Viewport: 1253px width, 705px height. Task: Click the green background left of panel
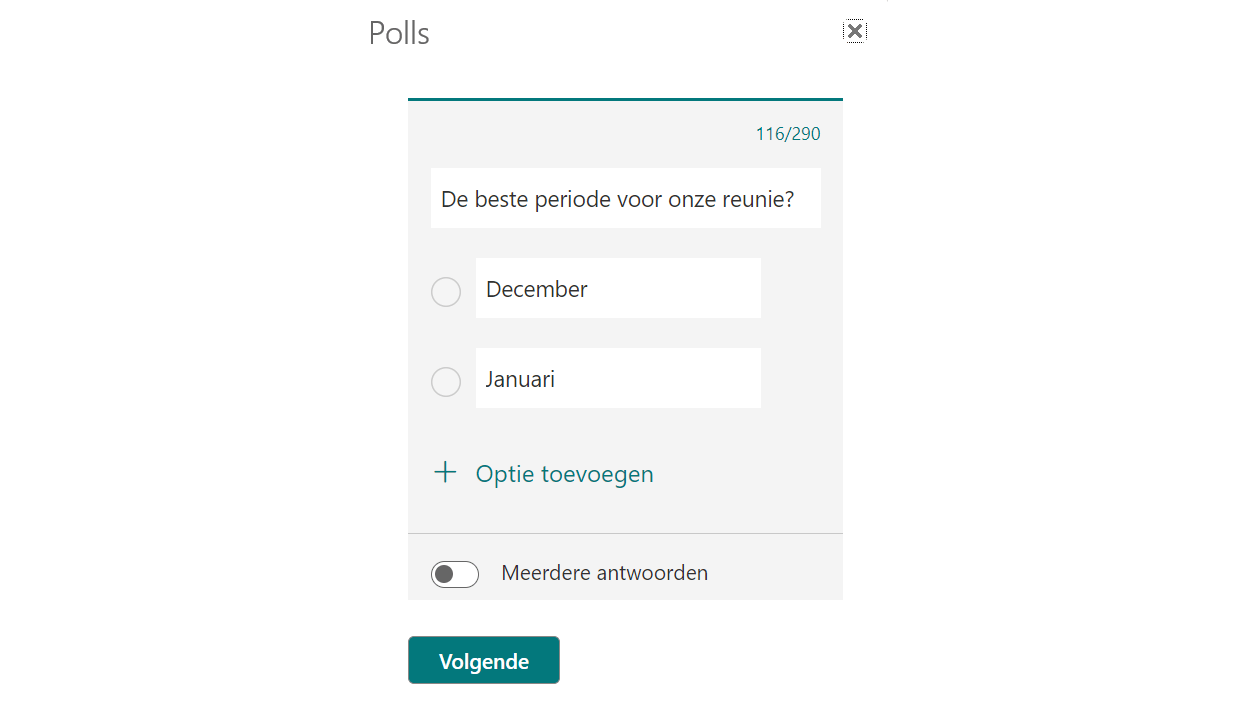(180, 350)
